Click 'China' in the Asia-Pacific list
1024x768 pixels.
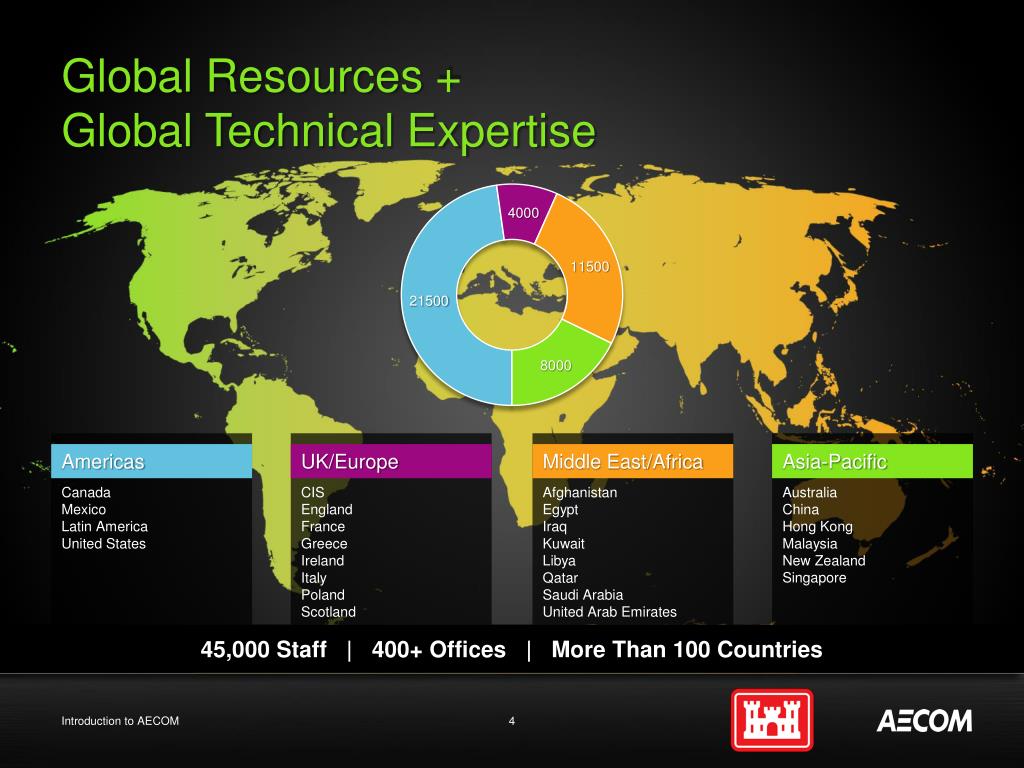pyautogui.click(x=801, y=509)
